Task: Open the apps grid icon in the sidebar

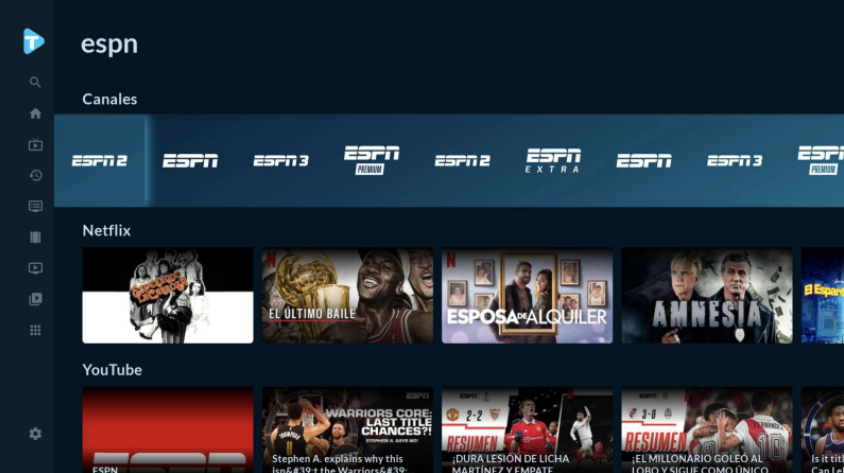Action: pyautogui.click(x=36, y=330)
